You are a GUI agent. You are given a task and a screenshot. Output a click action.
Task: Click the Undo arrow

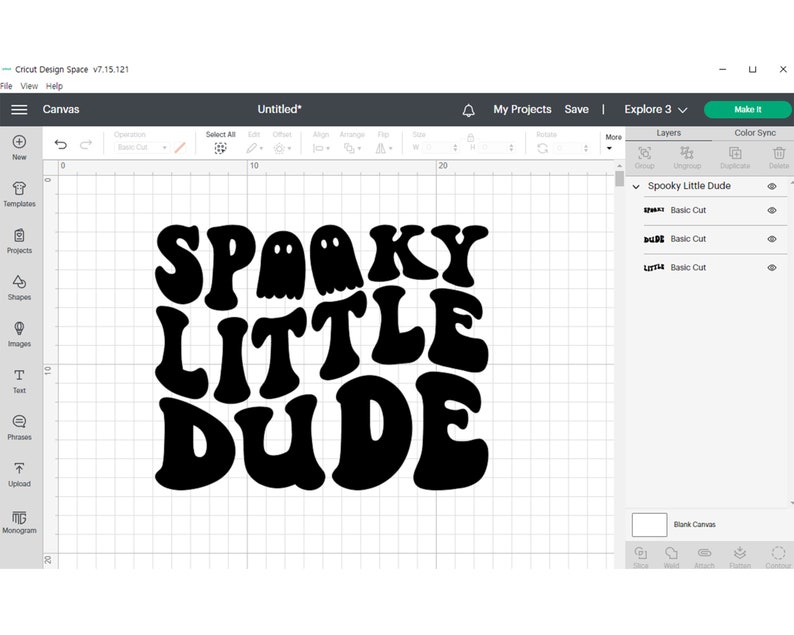coord(61,145)
